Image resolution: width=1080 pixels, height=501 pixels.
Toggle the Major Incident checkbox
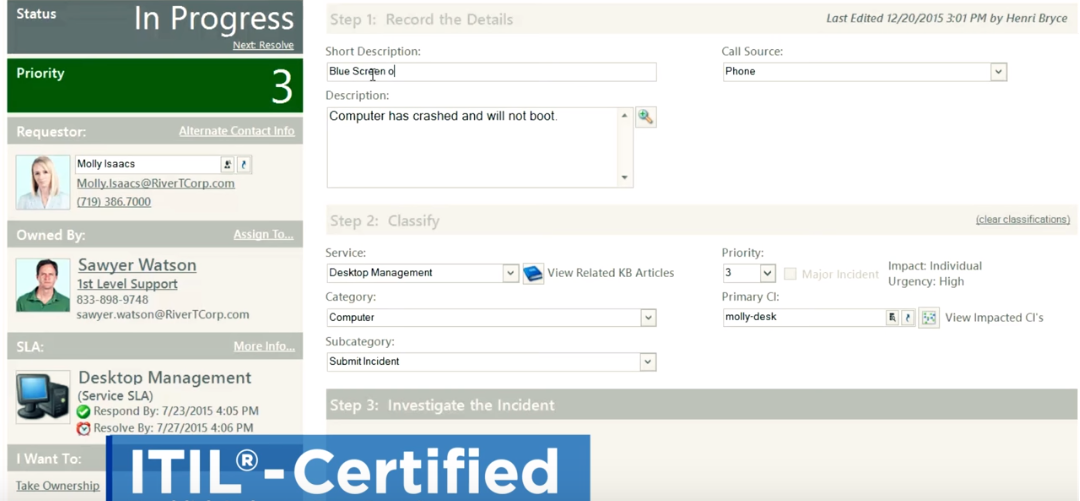point(790,274)
